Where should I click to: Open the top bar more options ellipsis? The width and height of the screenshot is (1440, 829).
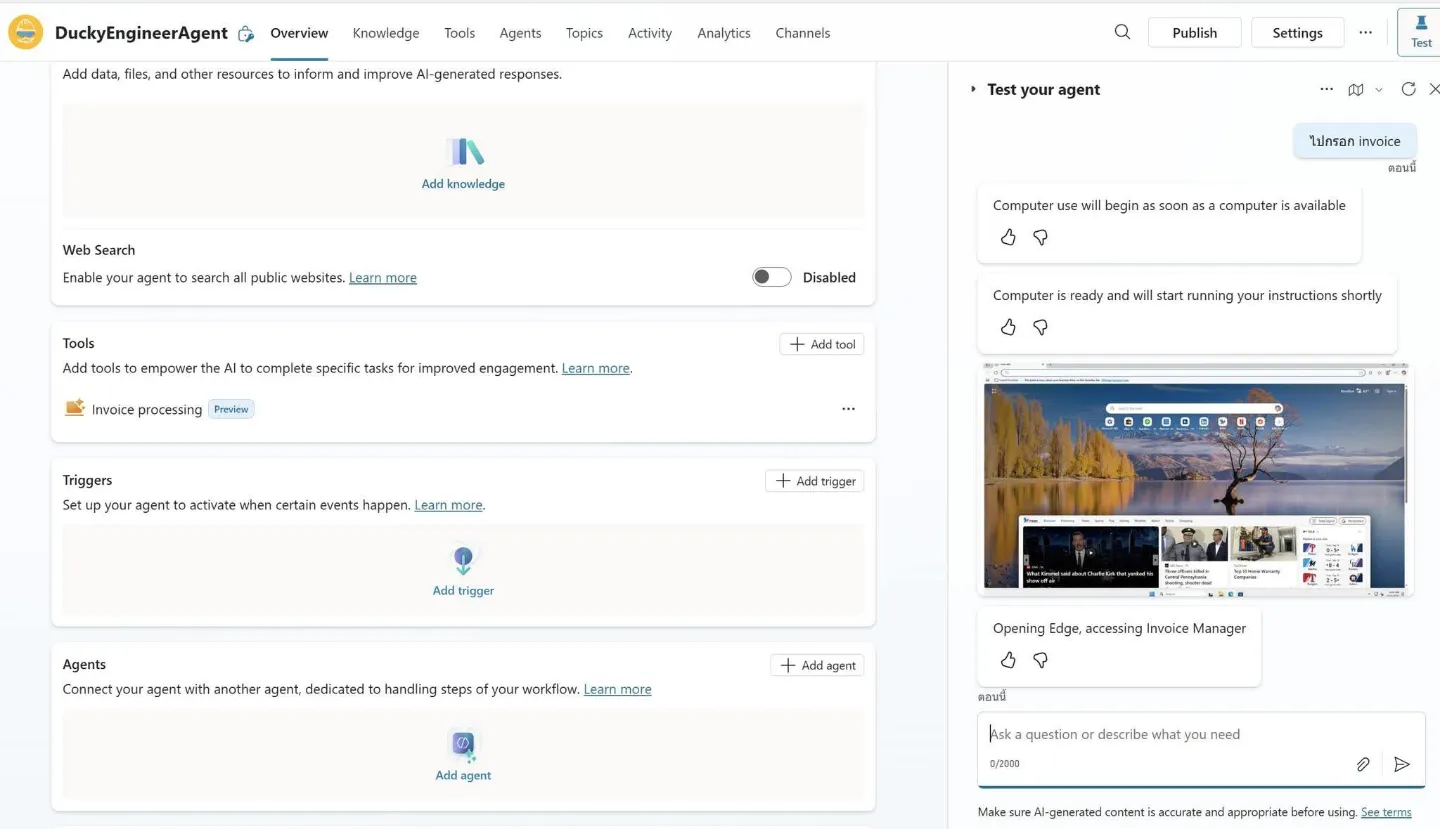1365,32
